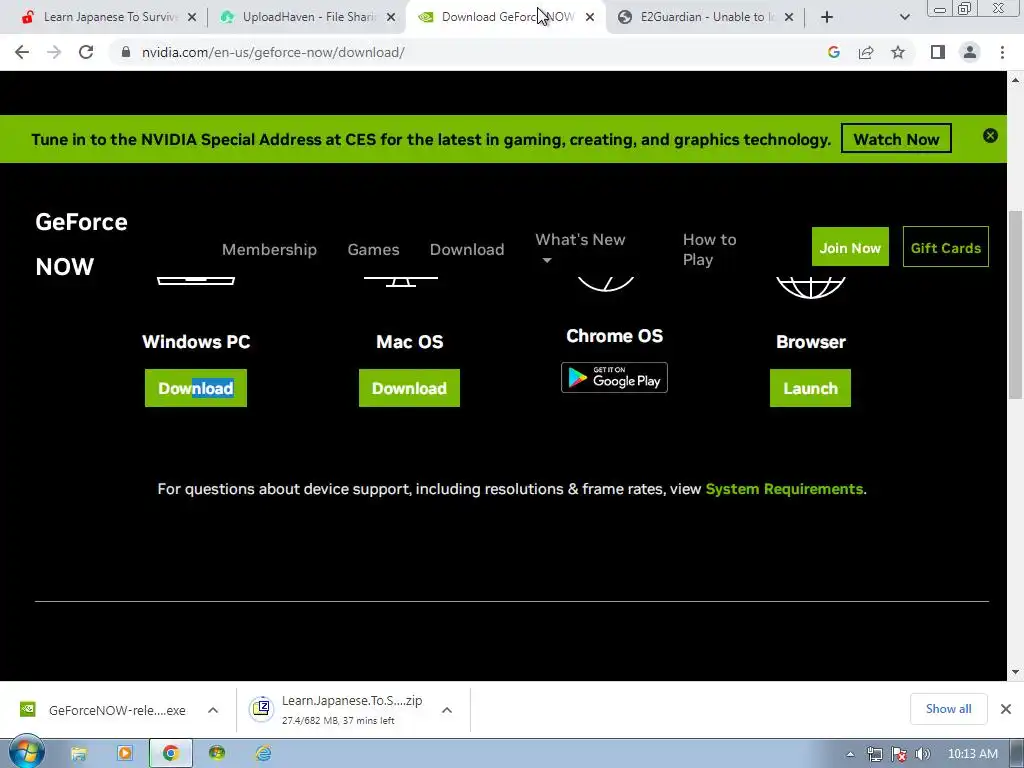Click the Google icon in the address bar
1024x768 pixels.
833,52
